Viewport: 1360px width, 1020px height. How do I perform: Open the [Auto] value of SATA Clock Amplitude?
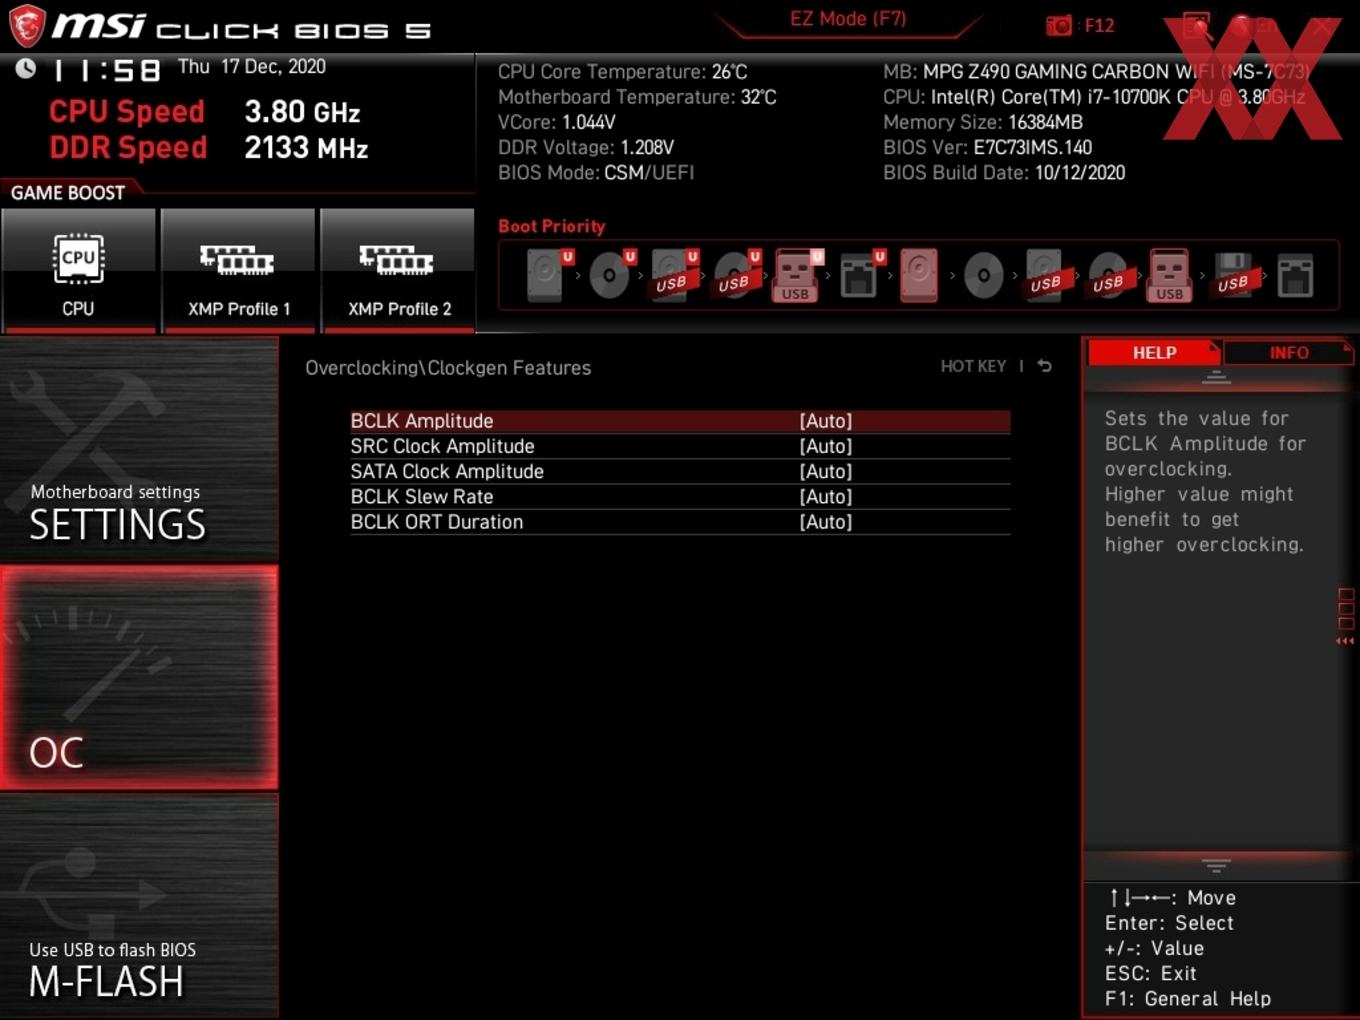pyautogui.click(x=826, y=471)
